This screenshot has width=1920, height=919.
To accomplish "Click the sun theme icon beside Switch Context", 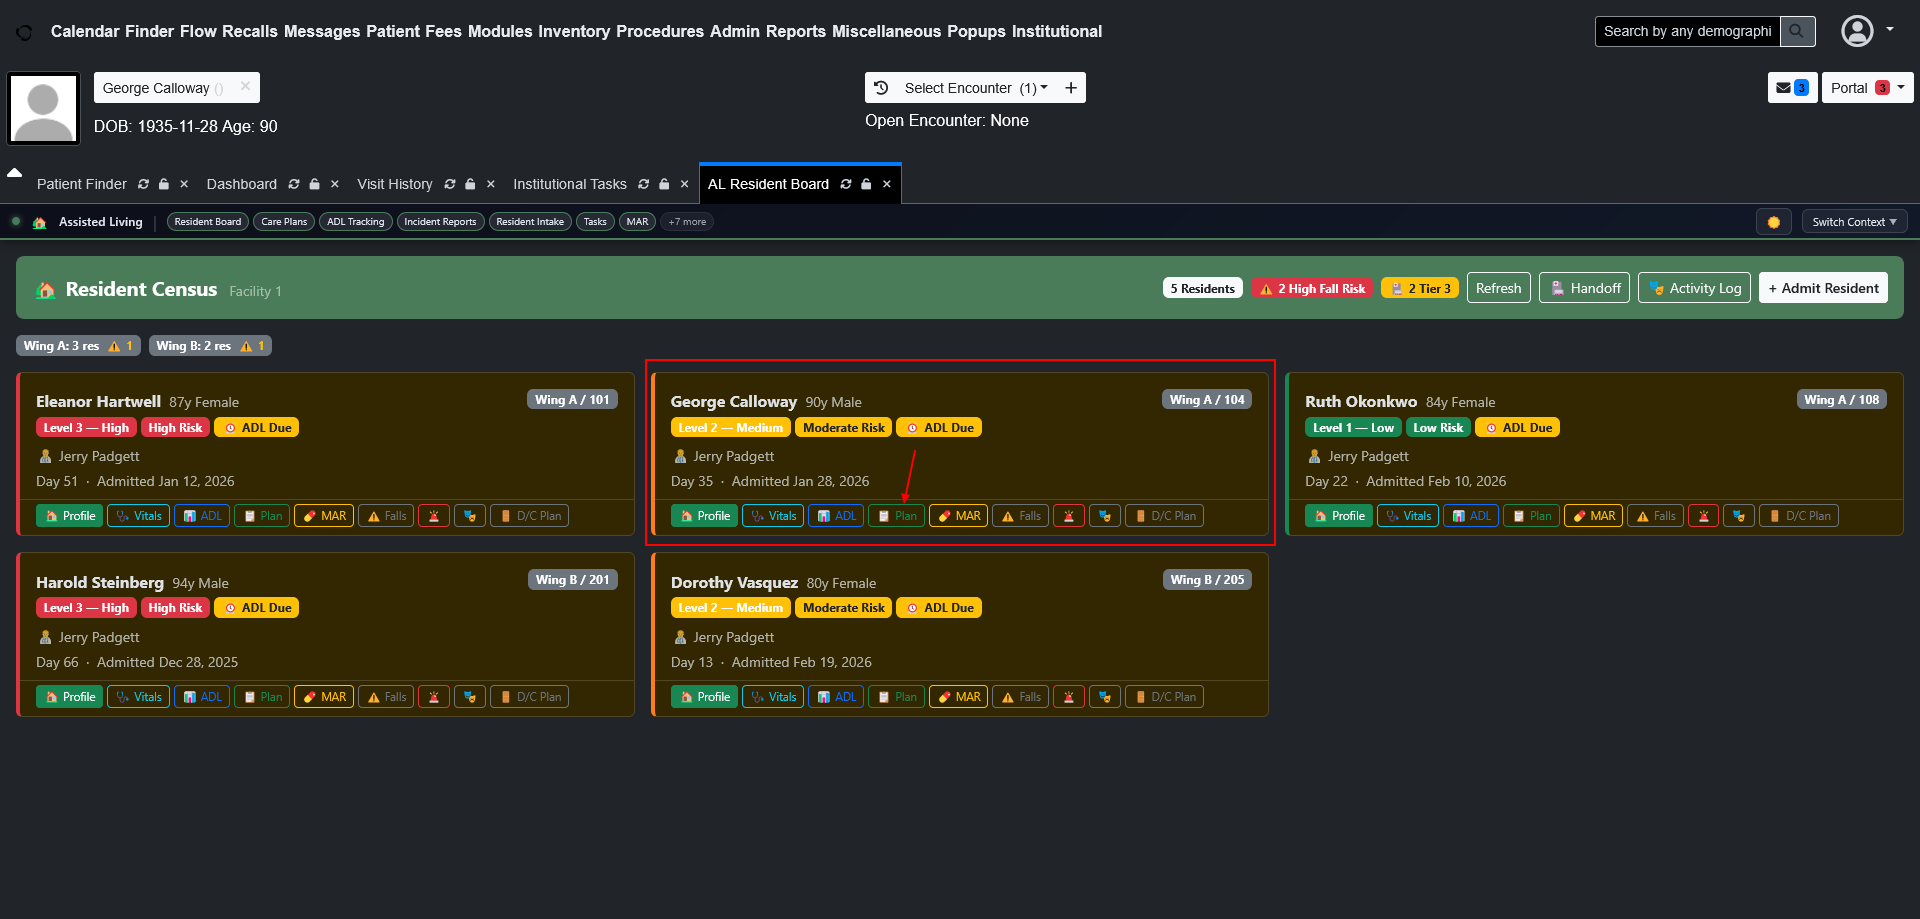I will pos(1773,222).
